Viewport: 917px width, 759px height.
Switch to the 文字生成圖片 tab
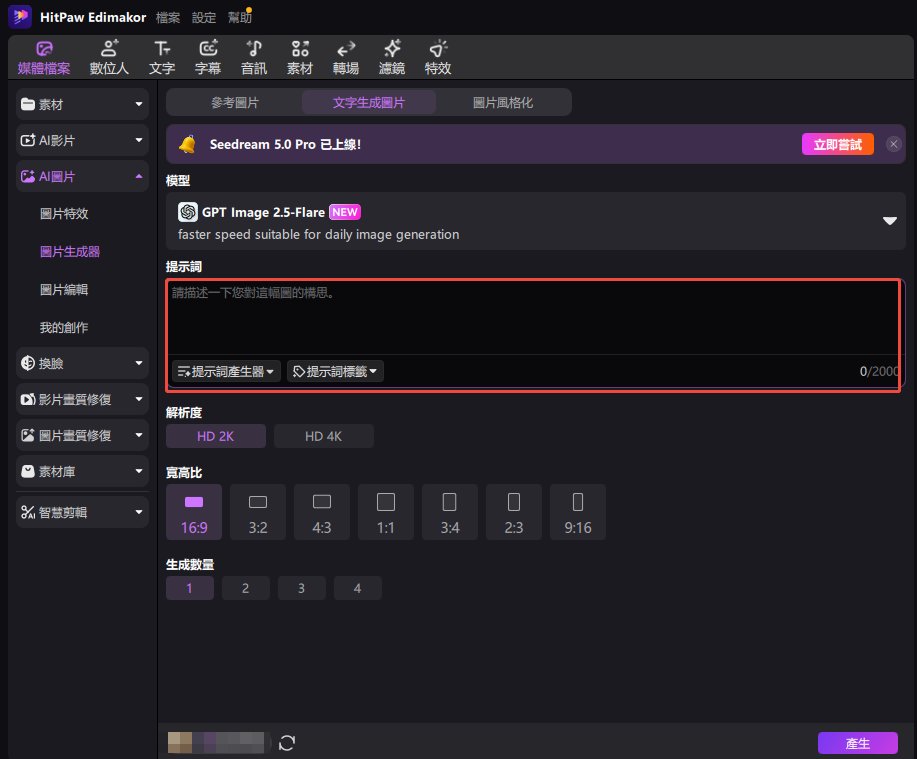point(368,102)
